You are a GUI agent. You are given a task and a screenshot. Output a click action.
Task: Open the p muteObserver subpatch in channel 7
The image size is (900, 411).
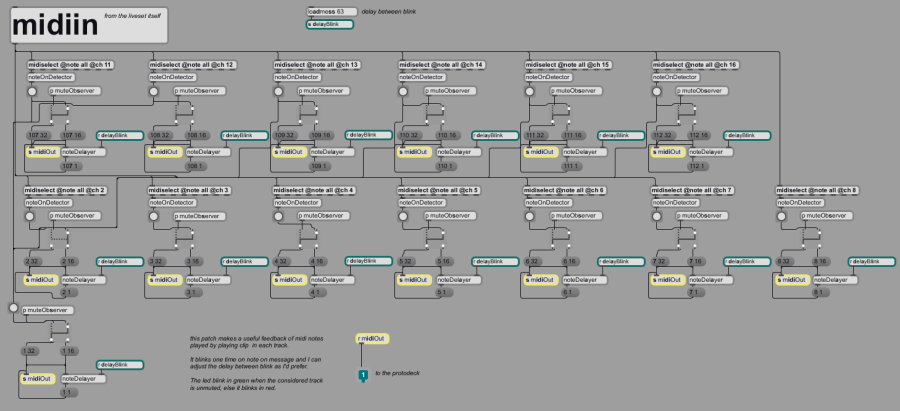pyautogui.click(x=702, y=215)
